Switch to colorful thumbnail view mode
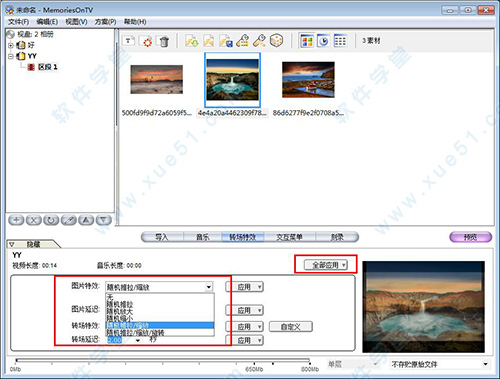The image size is (500, 379). (307, 41)
